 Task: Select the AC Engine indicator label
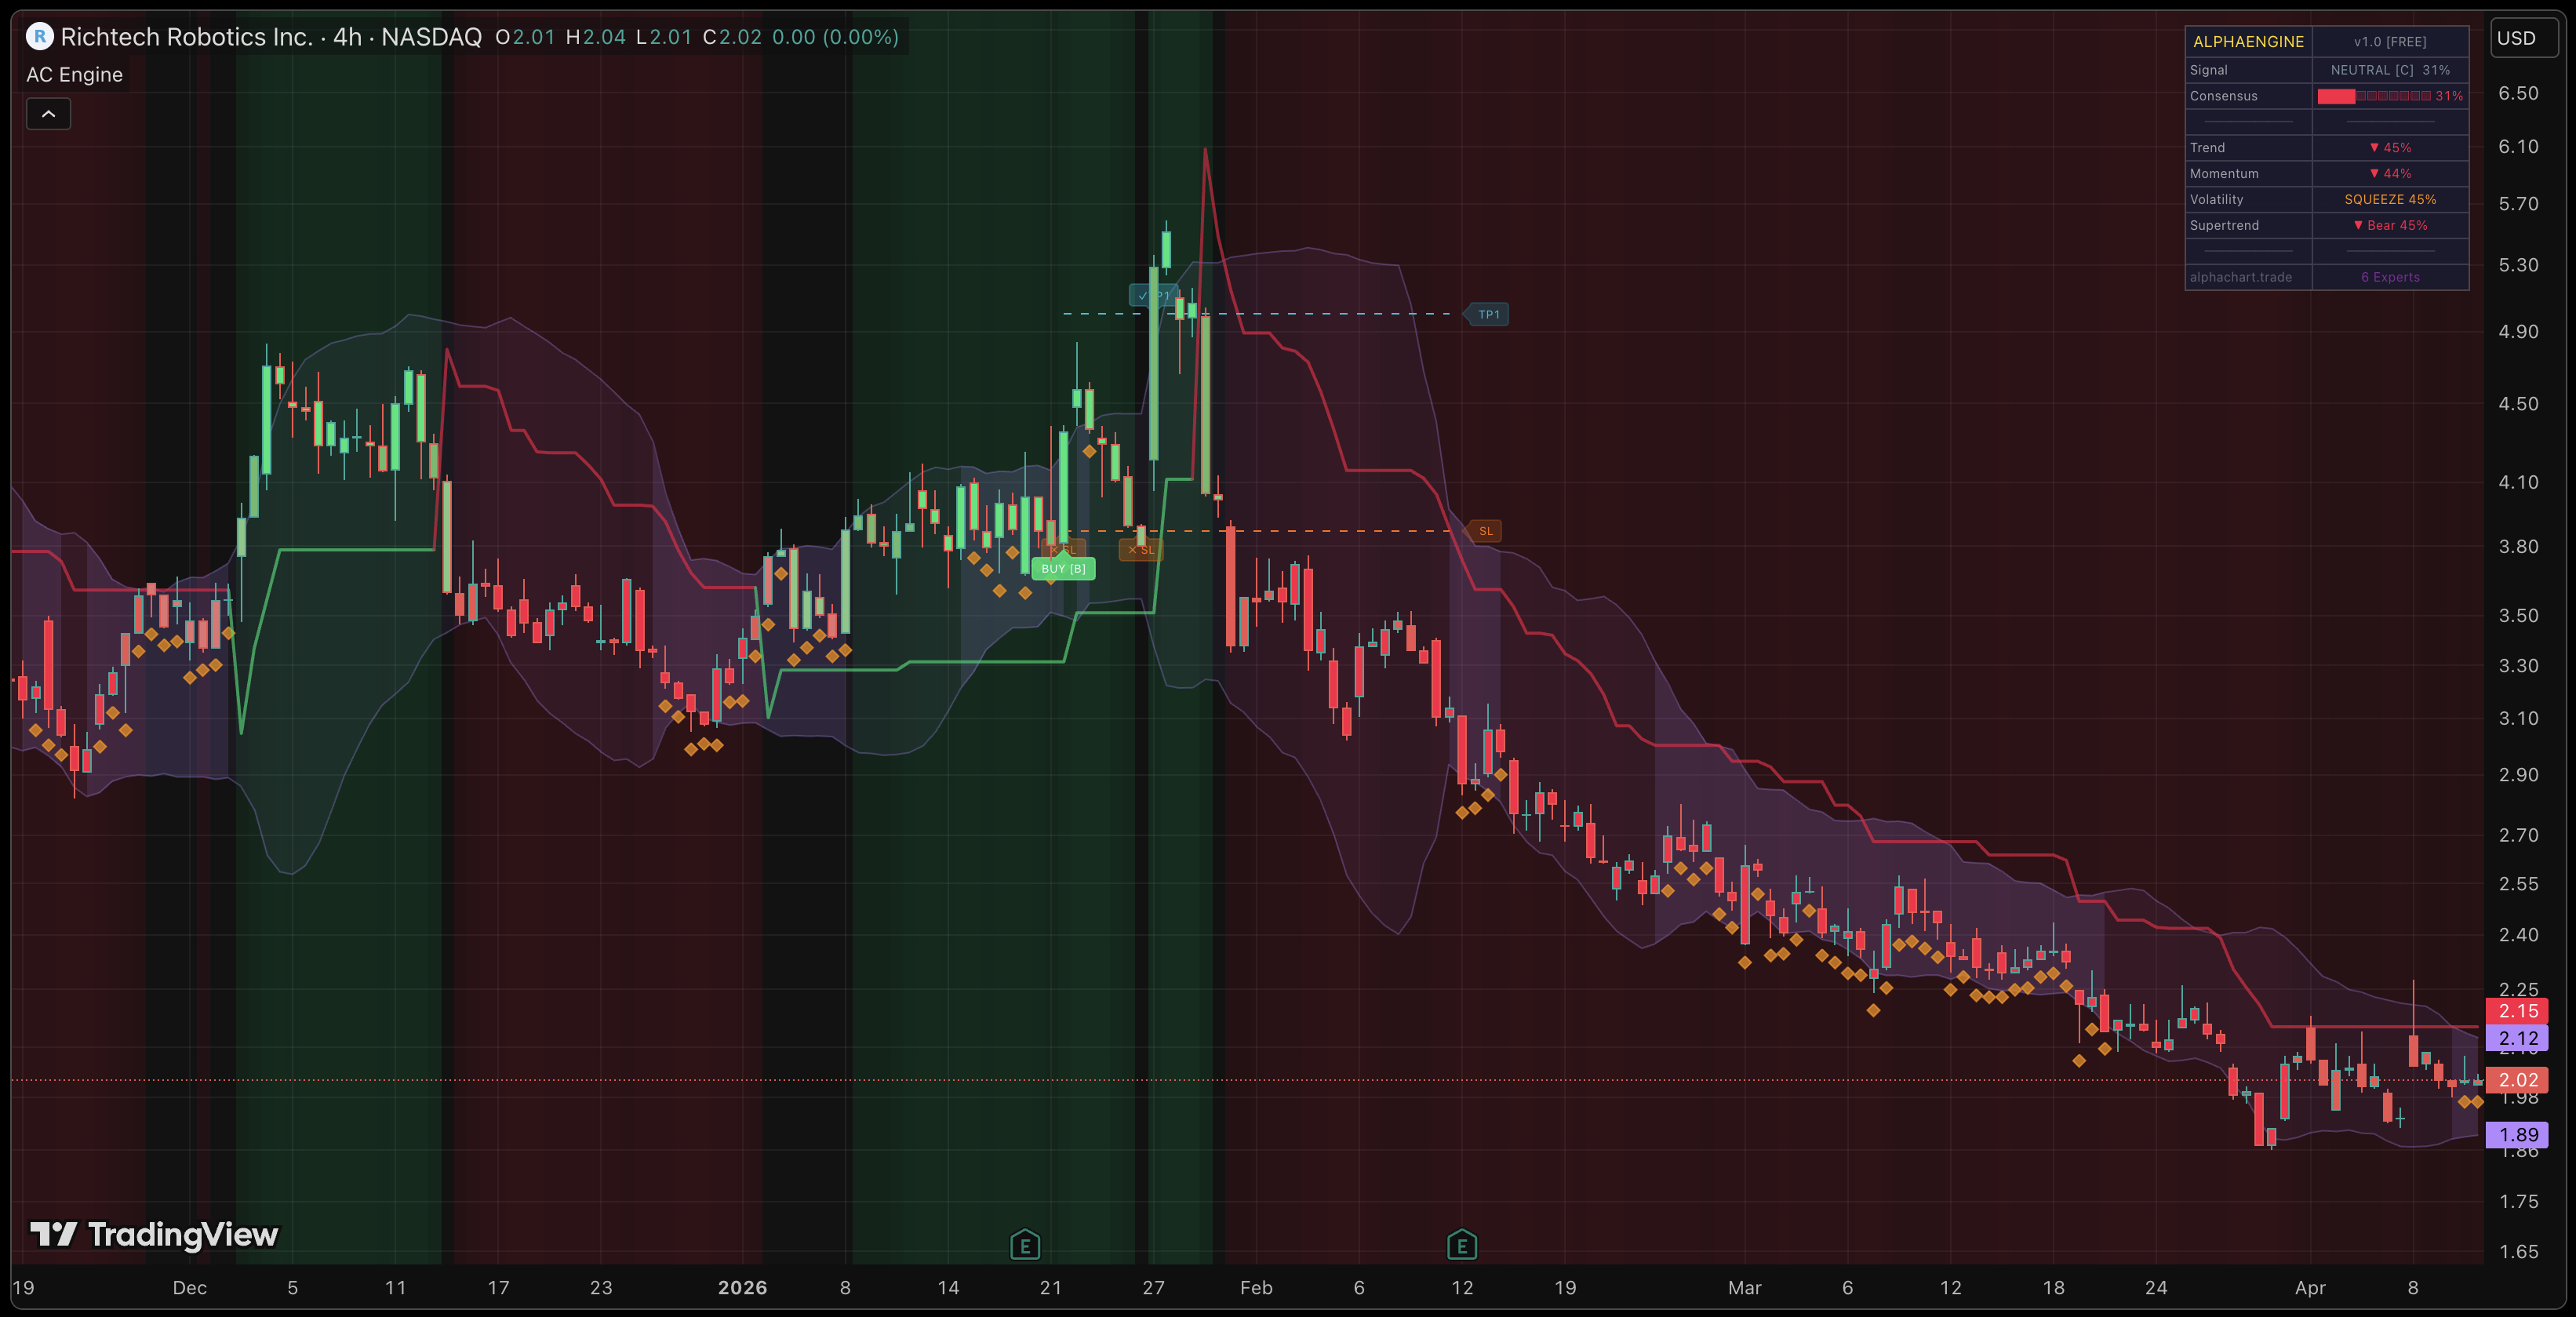tap(75, 75)
